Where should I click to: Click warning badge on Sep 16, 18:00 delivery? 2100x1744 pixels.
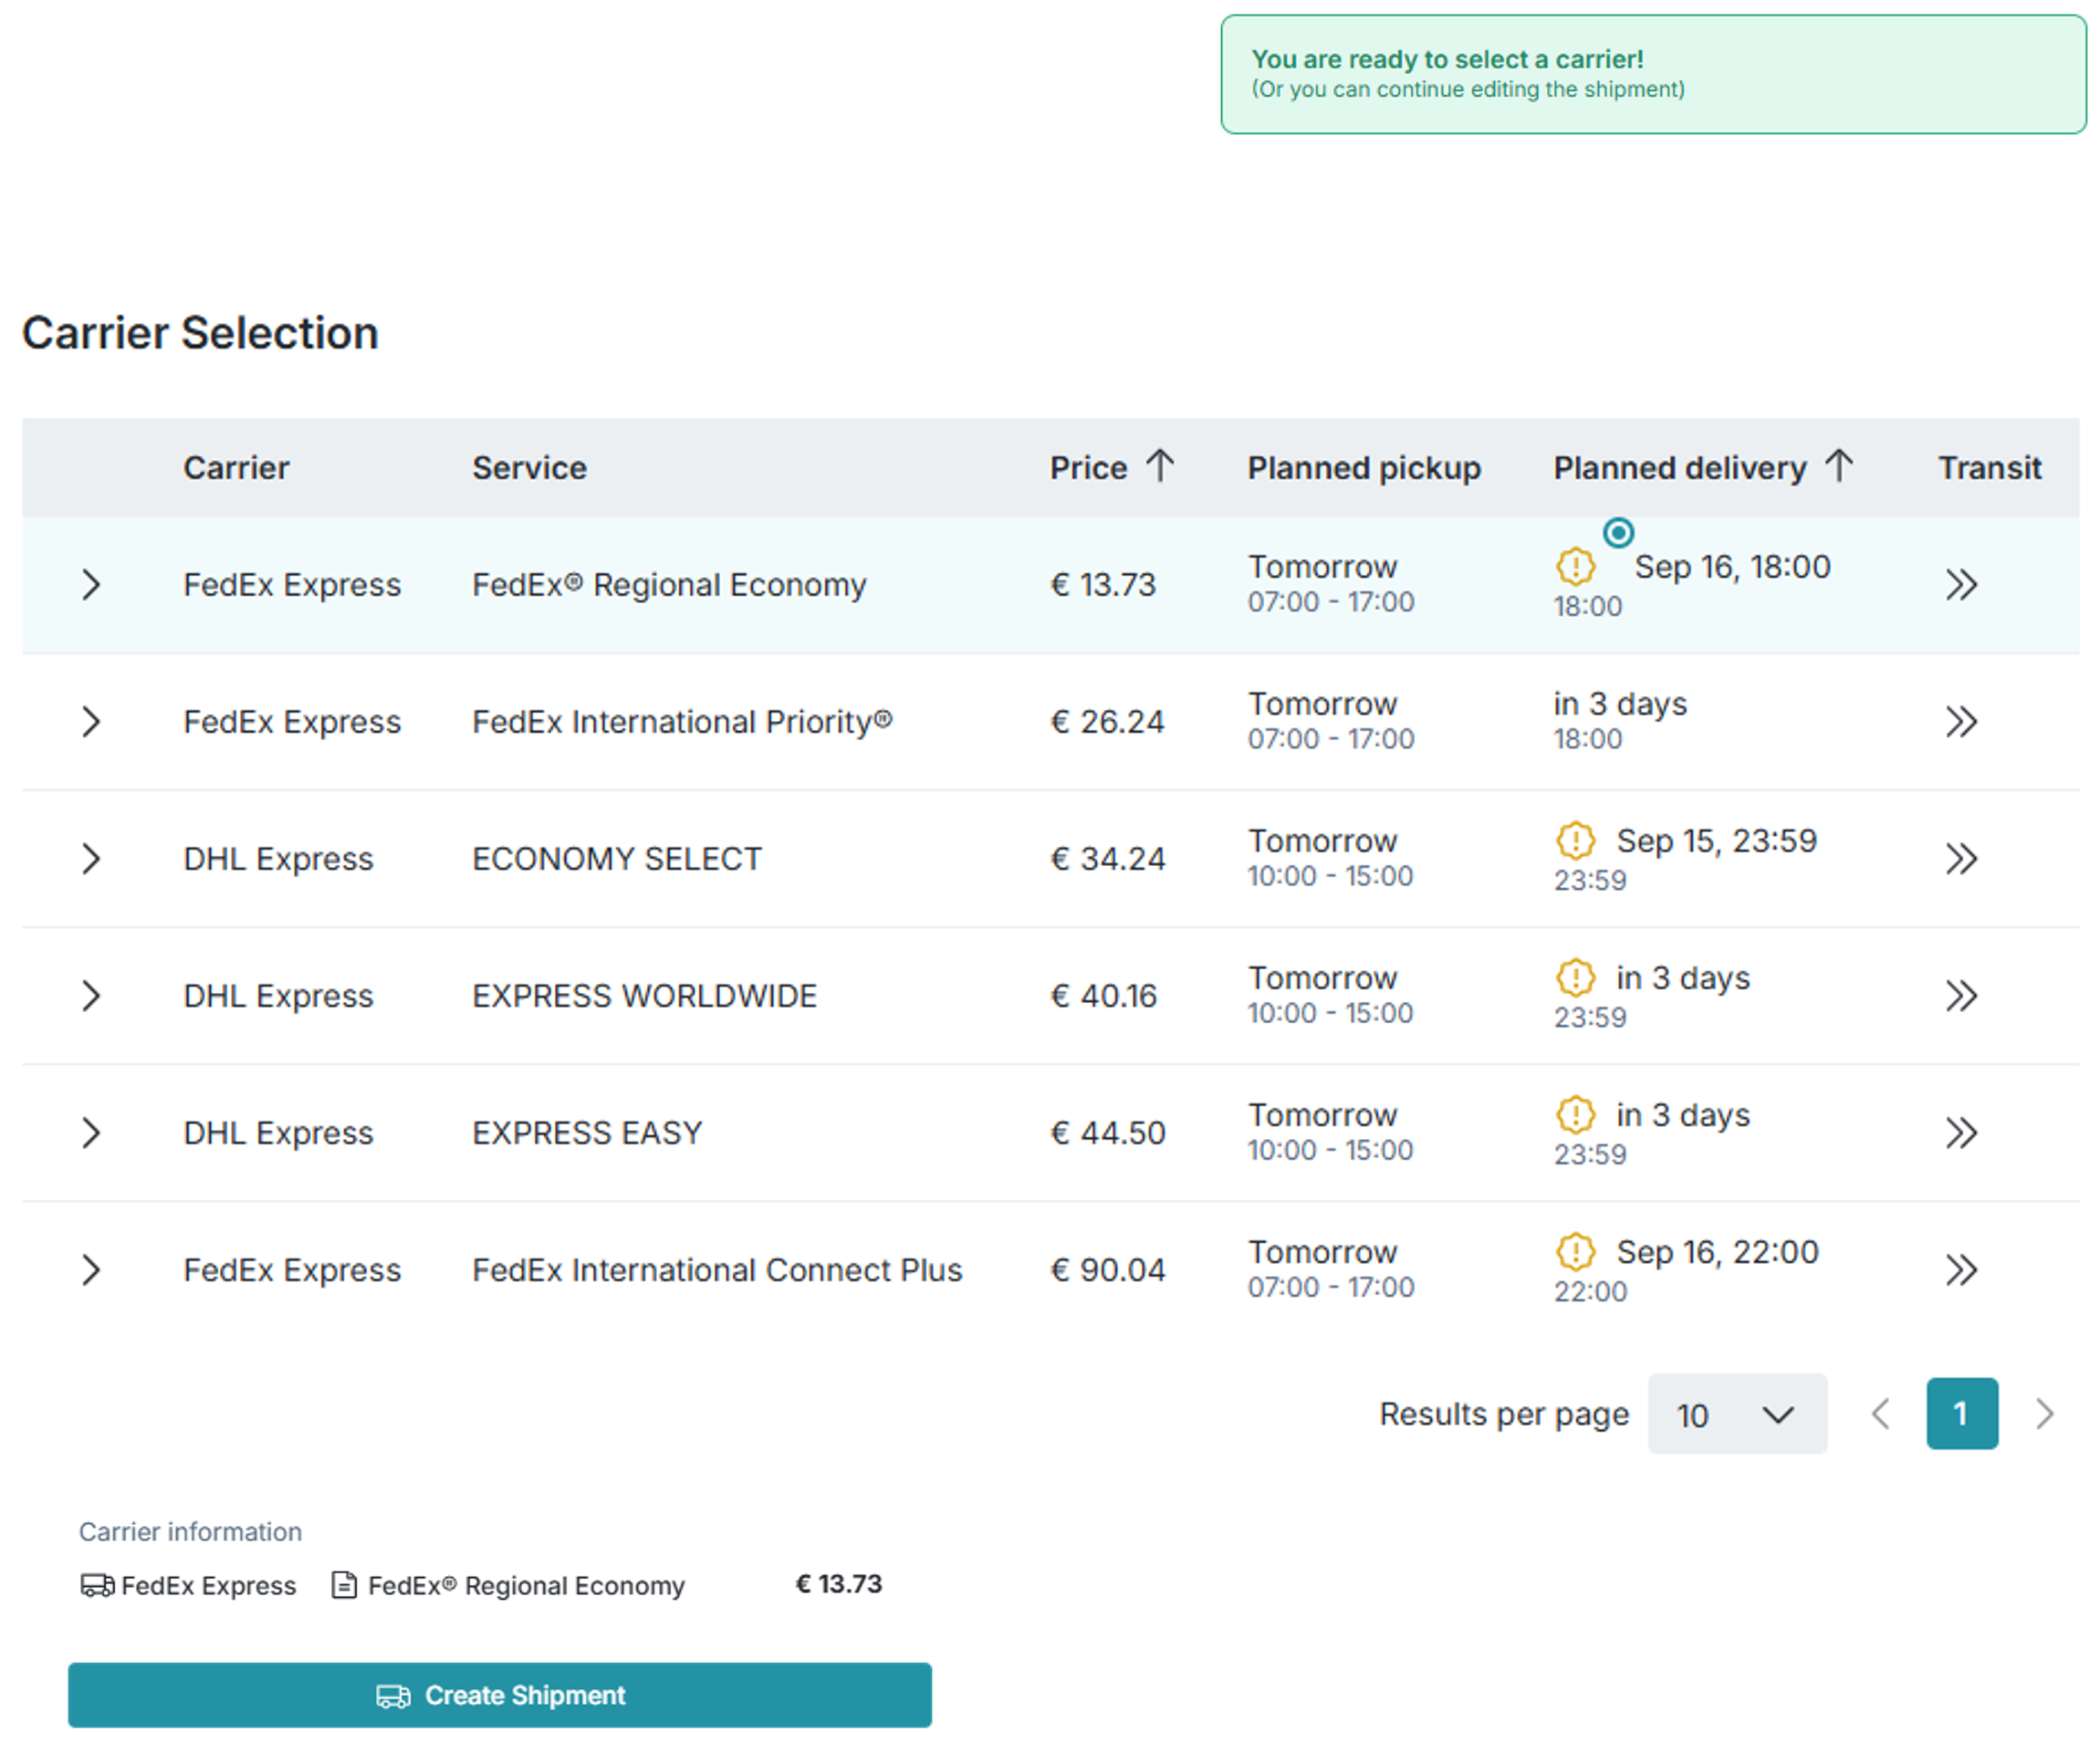[1575, 567]
